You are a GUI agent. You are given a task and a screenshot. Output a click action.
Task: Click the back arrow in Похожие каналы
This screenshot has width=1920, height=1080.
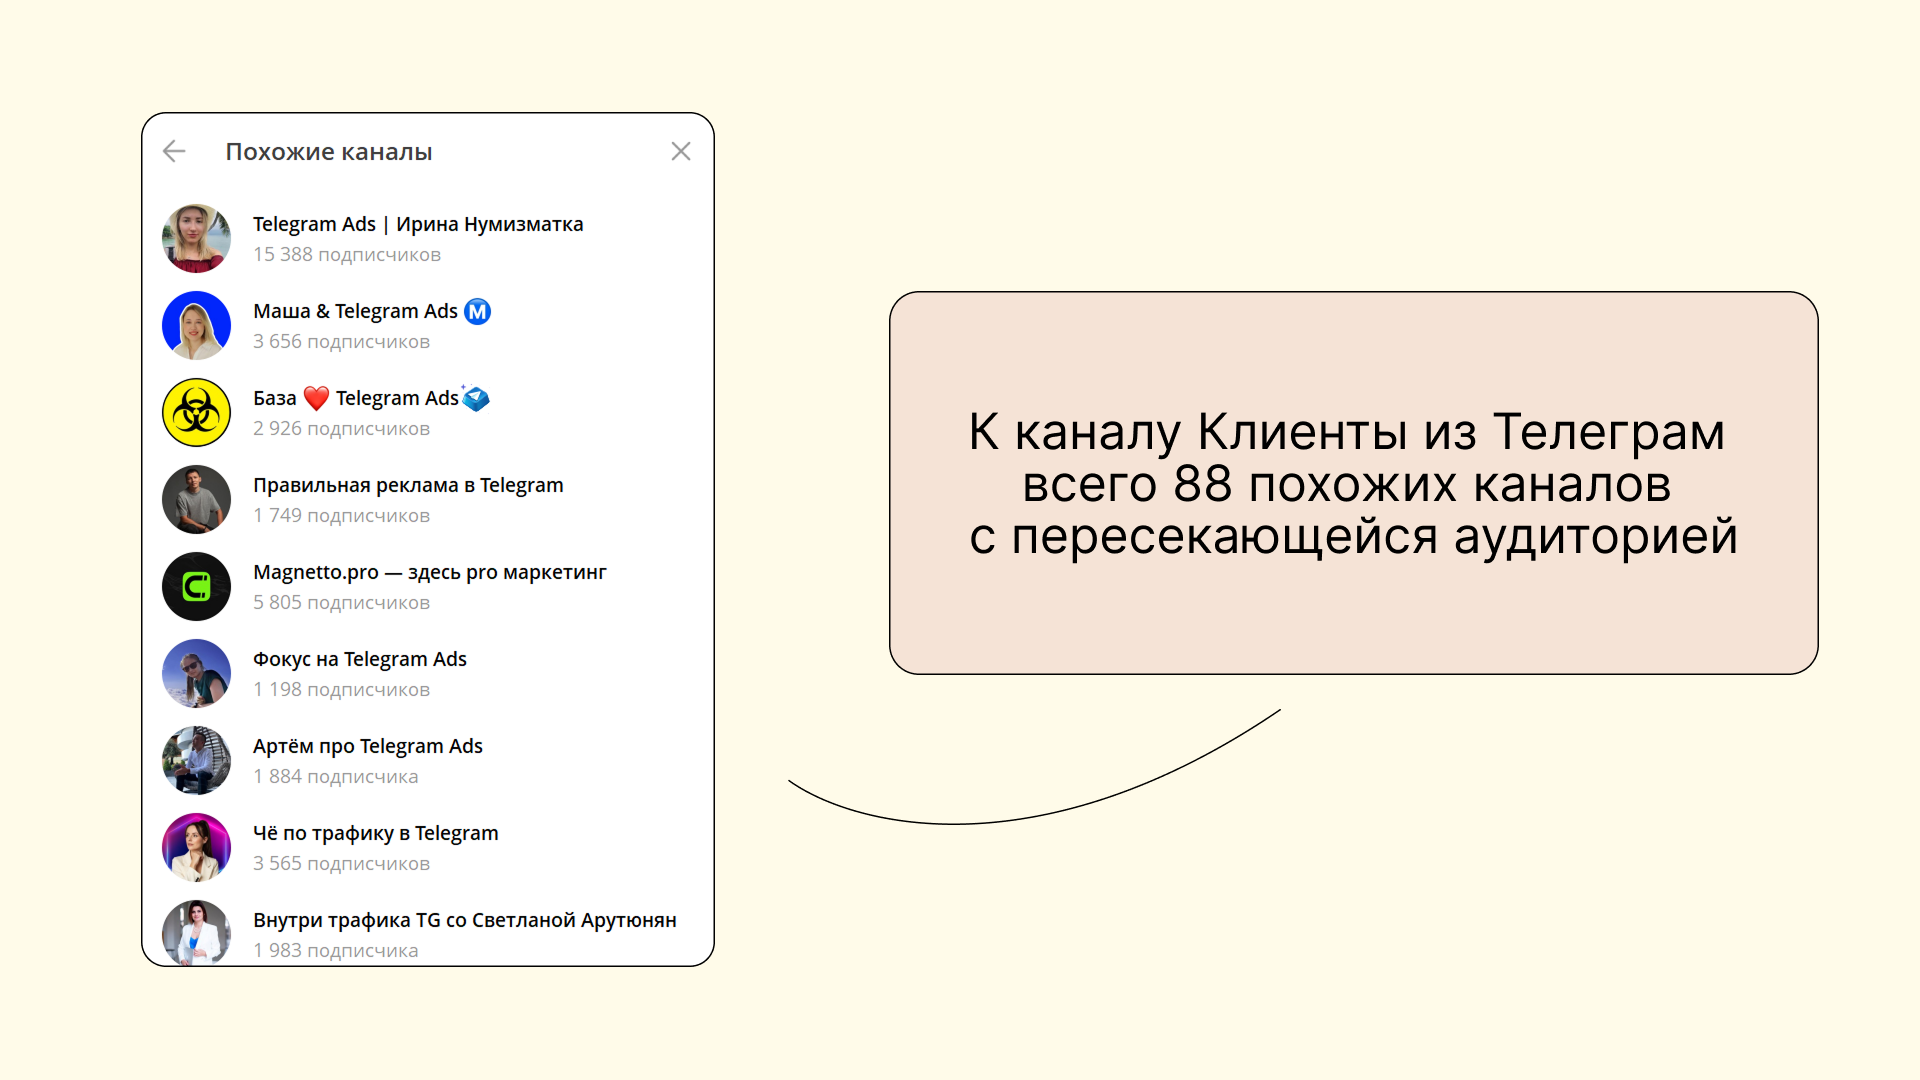174,151
